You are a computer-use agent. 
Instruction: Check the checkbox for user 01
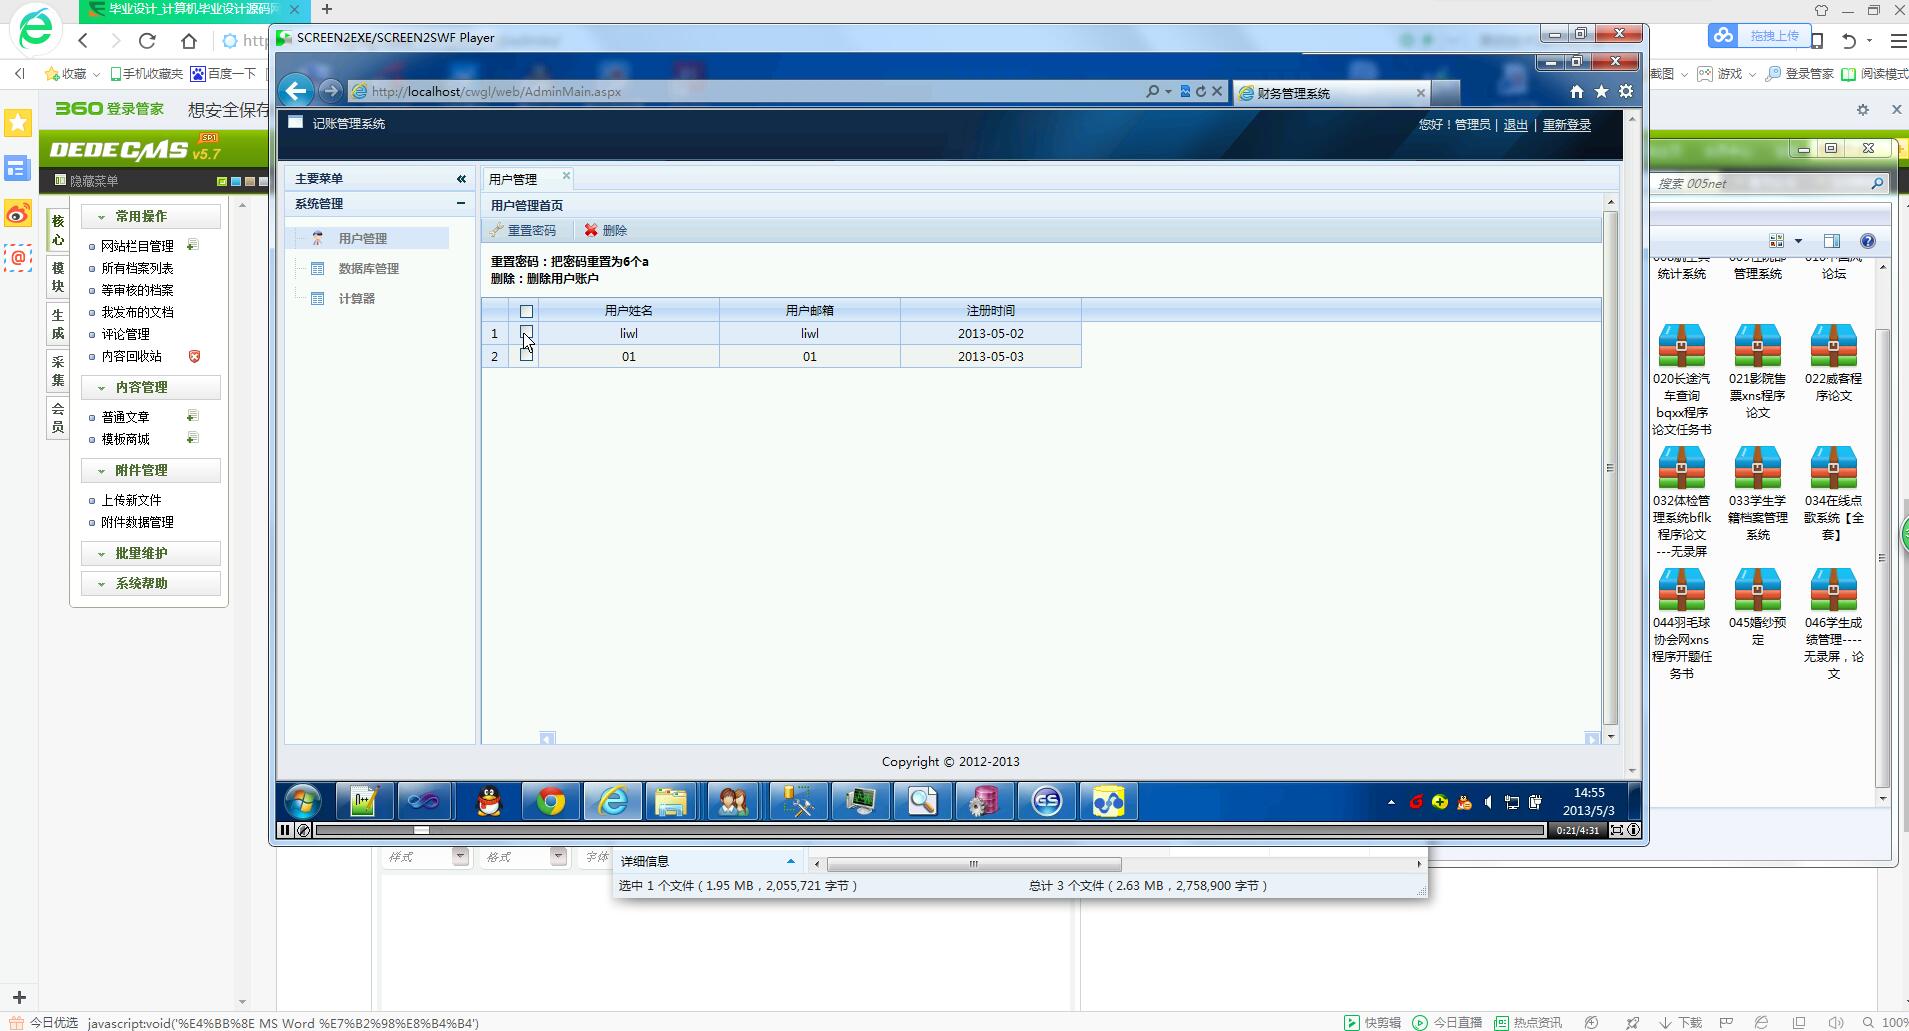[x=526, y=355]
